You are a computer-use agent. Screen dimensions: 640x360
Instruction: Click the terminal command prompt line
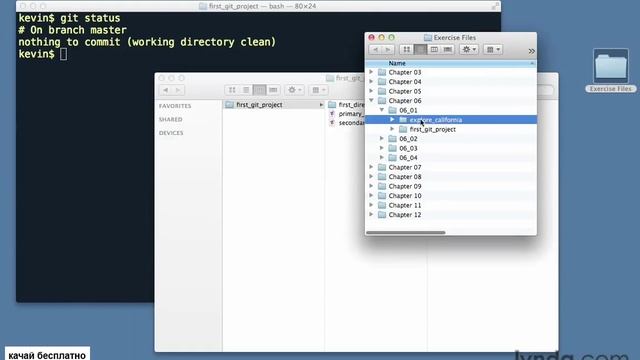click(x=43, y=54)
